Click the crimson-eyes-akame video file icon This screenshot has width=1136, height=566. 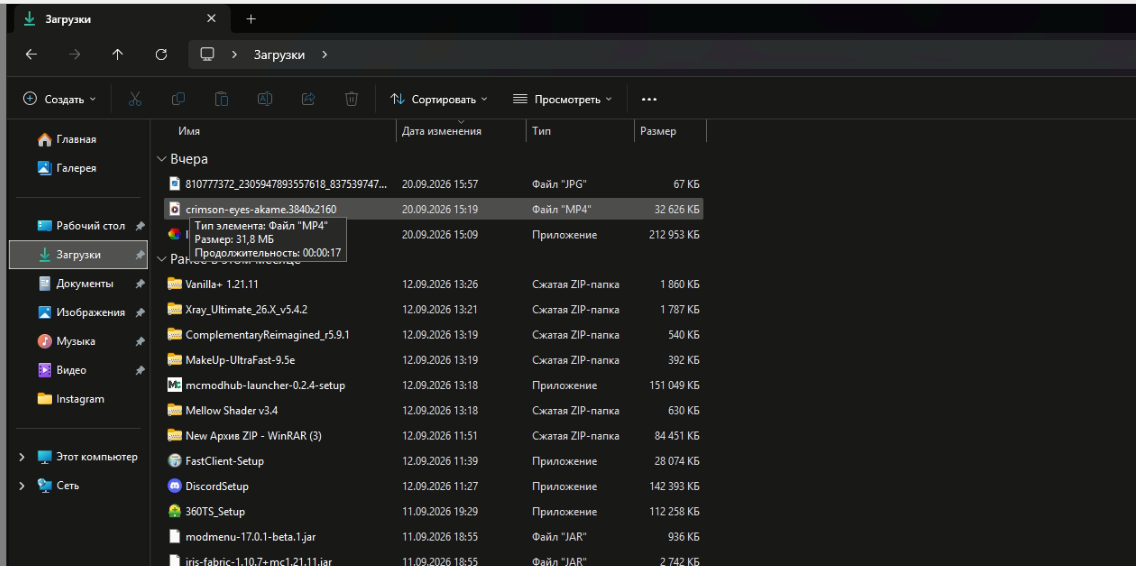[174, 209]
